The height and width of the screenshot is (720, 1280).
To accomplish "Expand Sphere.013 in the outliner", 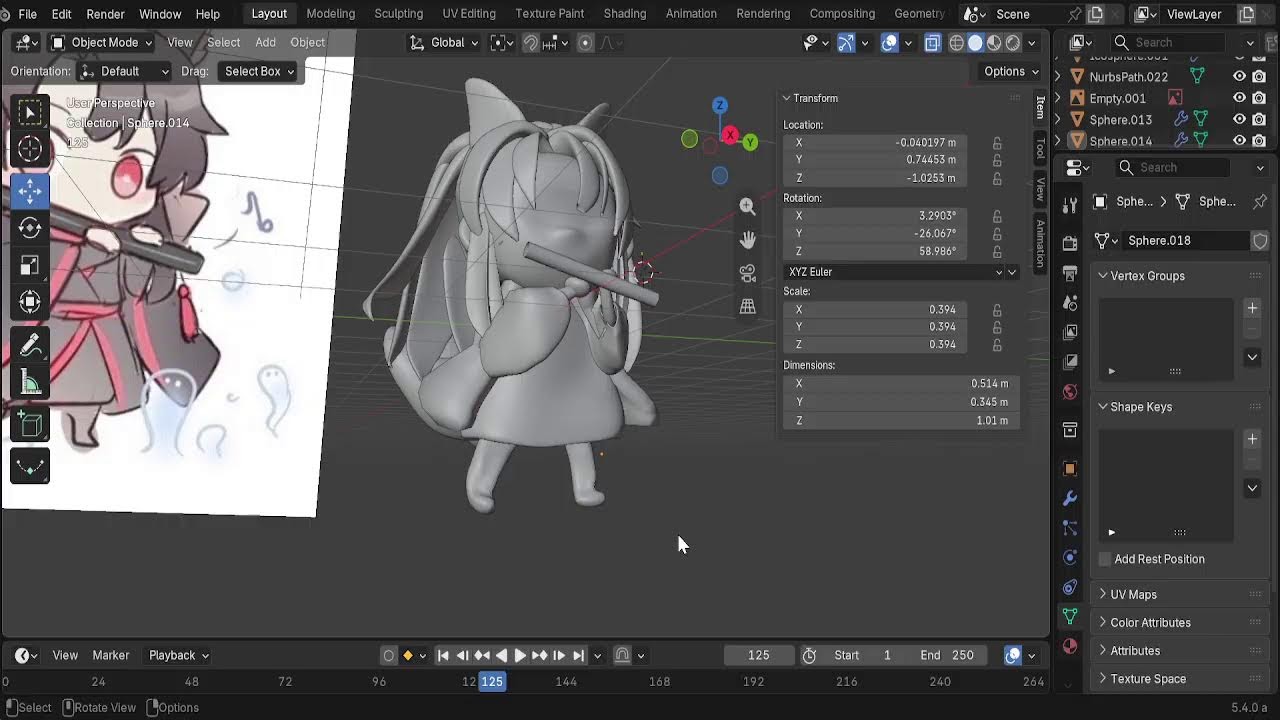I will pos(1059,119).
